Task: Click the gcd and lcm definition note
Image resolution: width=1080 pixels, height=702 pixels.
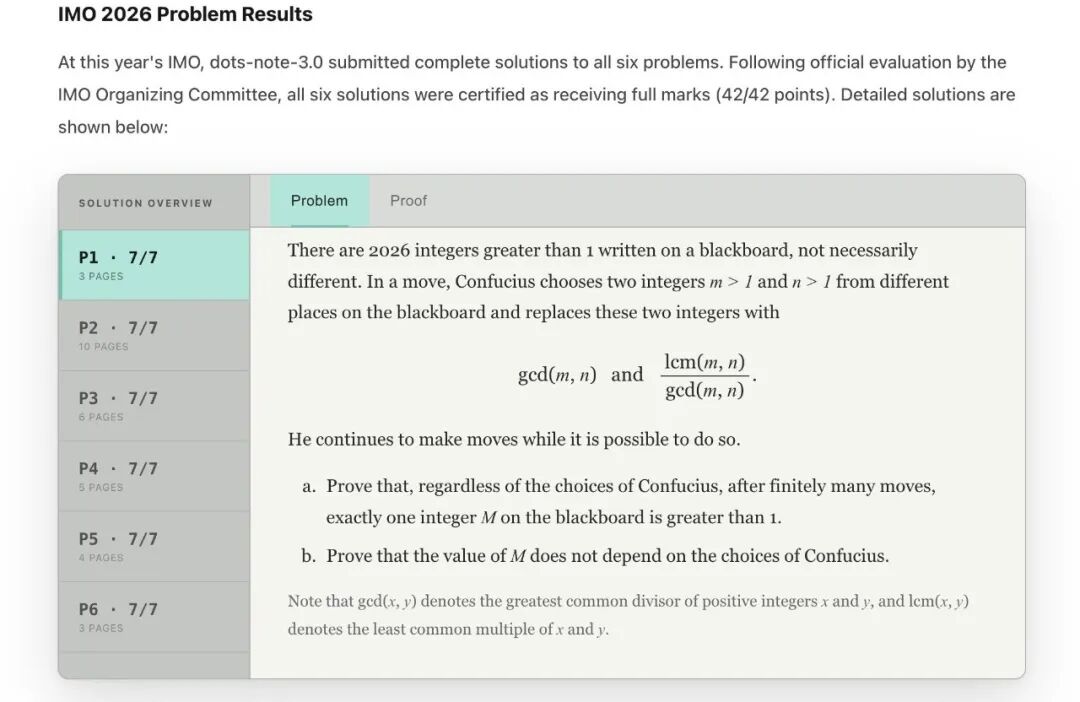Action: [x=628, y=615]
